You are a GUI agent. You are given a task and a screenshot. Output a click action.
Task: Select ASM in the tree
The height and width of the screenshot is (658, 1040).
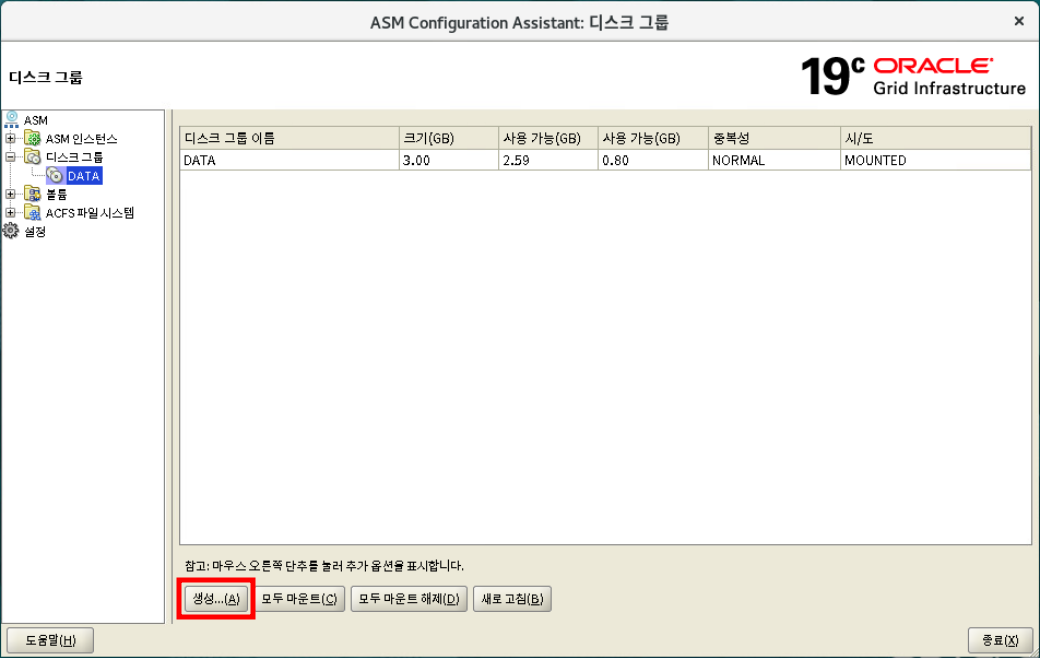(x=36, y=120)
